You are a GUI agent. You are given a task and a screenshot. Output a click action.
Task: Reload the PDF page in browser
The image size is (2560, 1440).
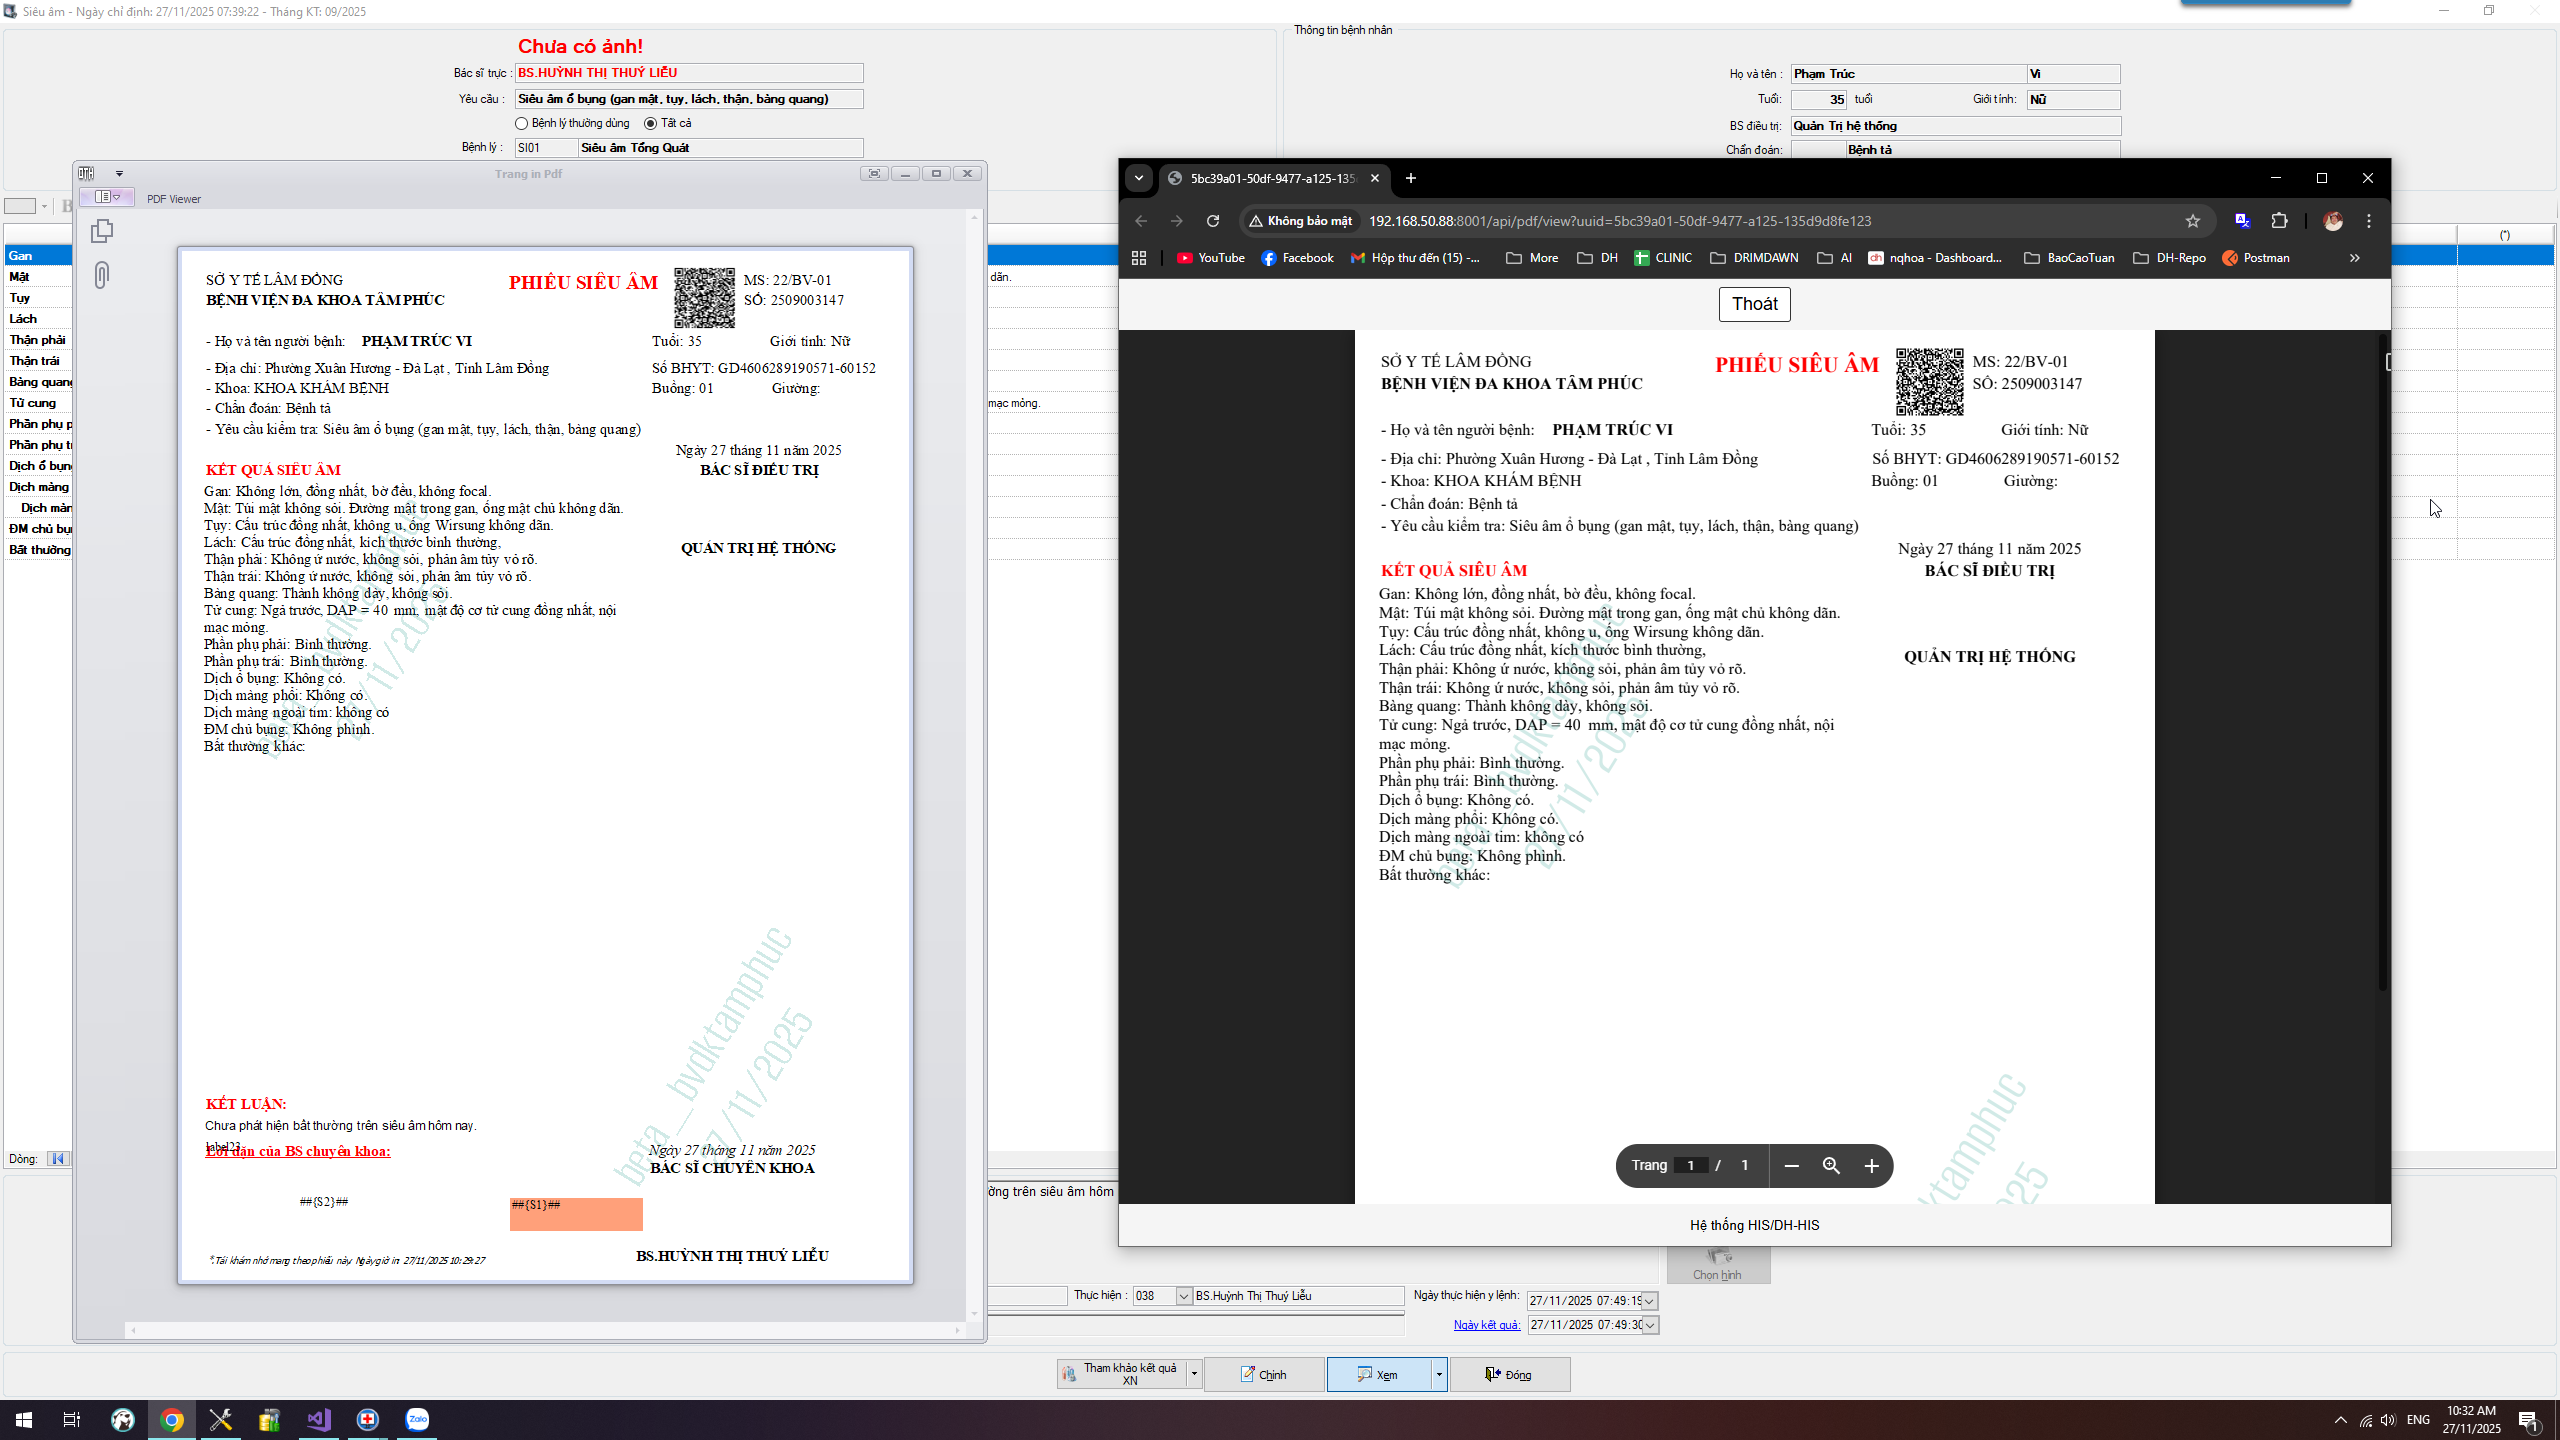[1213, 221]
